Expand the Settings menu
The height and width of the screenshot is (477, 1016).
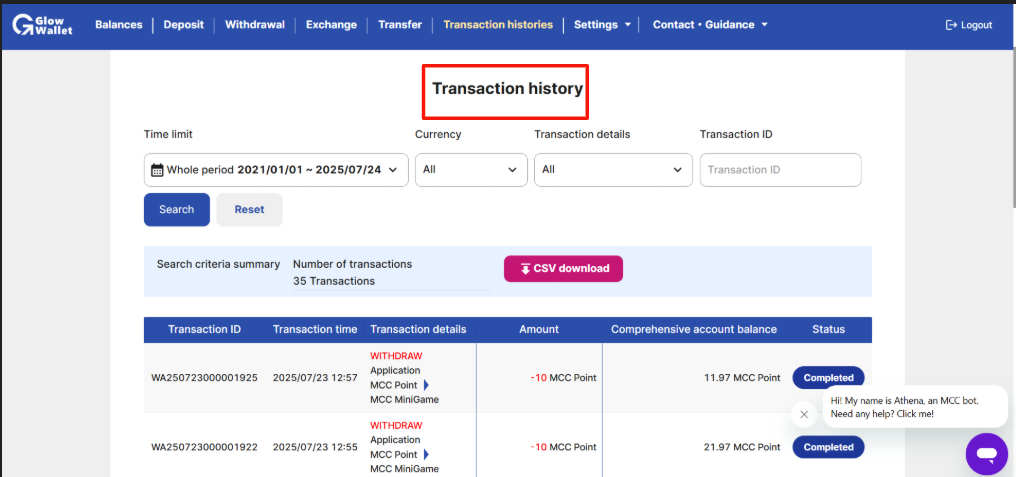(x=602, y=25)
